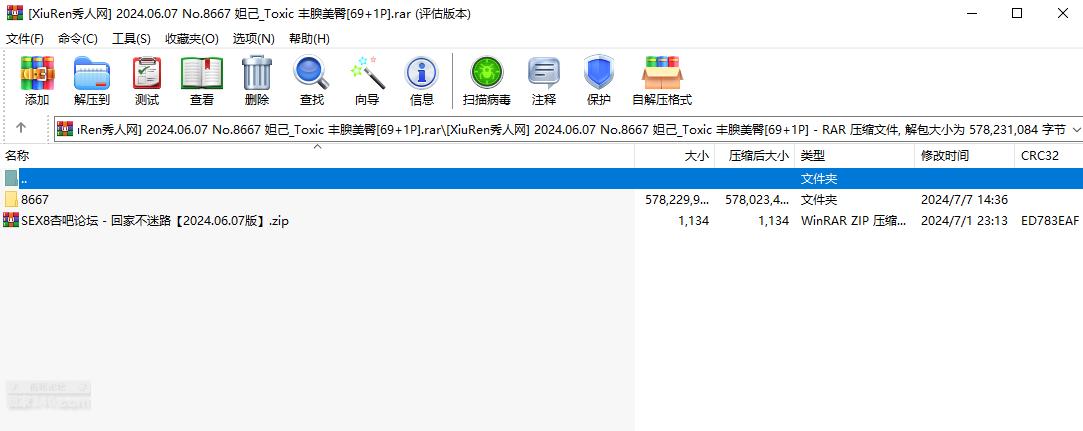The image size is (1083, 431).
Task: Run the 测试 (Test) archive tool
Action: tap(146, 73)
